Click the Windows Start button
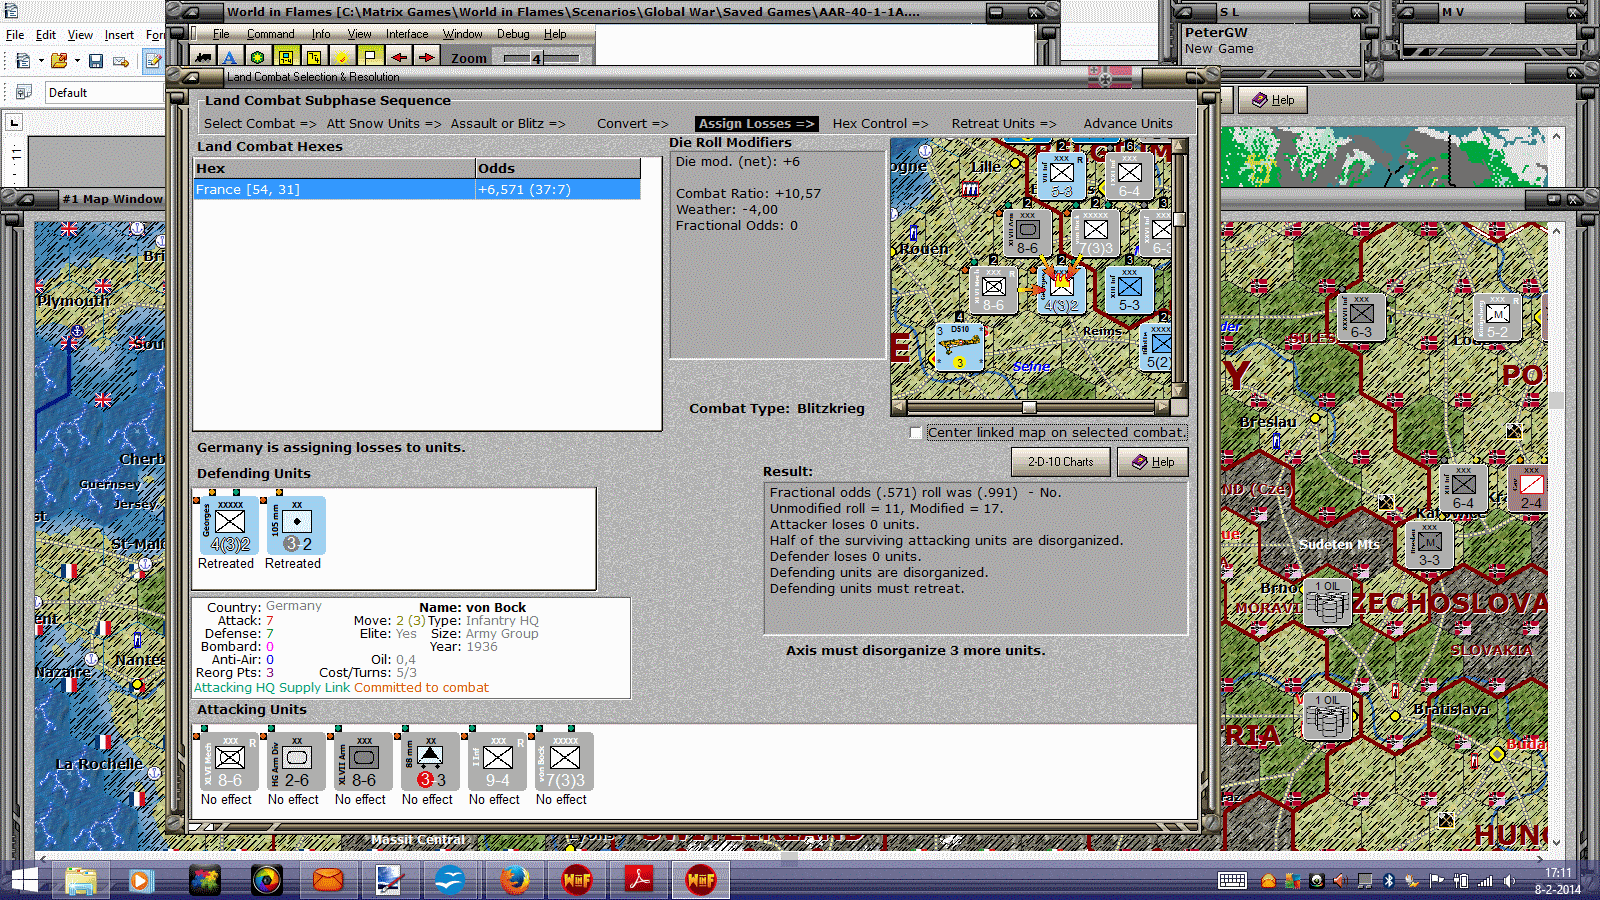This screenshot has height=900, width=1600. coord(22,880)
